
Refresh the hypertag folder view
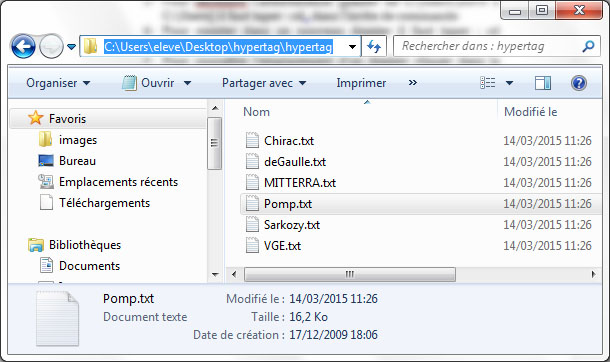coord(374,47)
